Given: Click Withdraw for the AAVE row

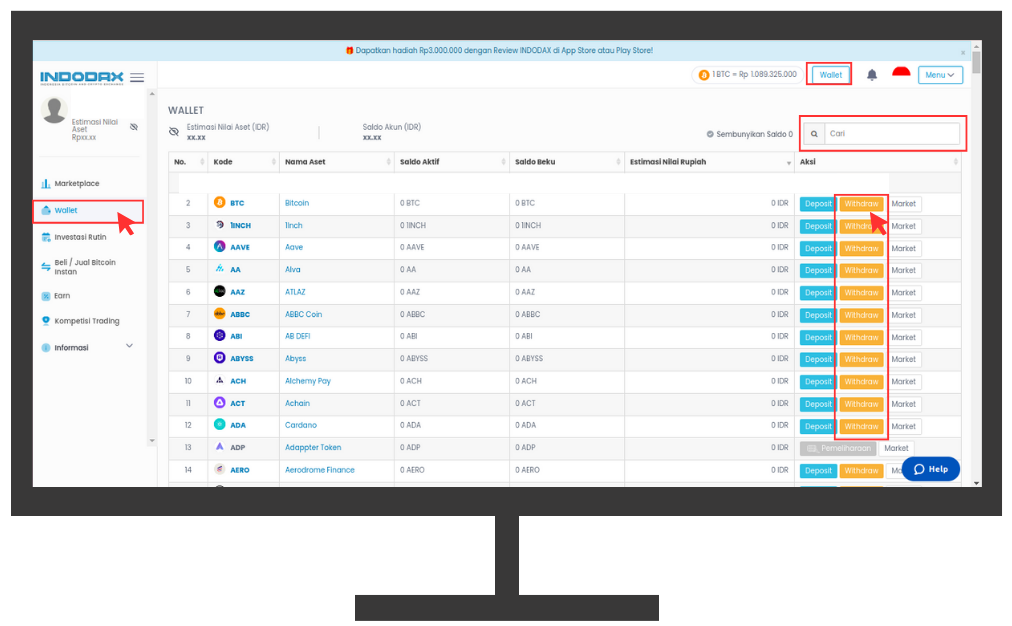Looking at the screenshot, I should [861, 248].
